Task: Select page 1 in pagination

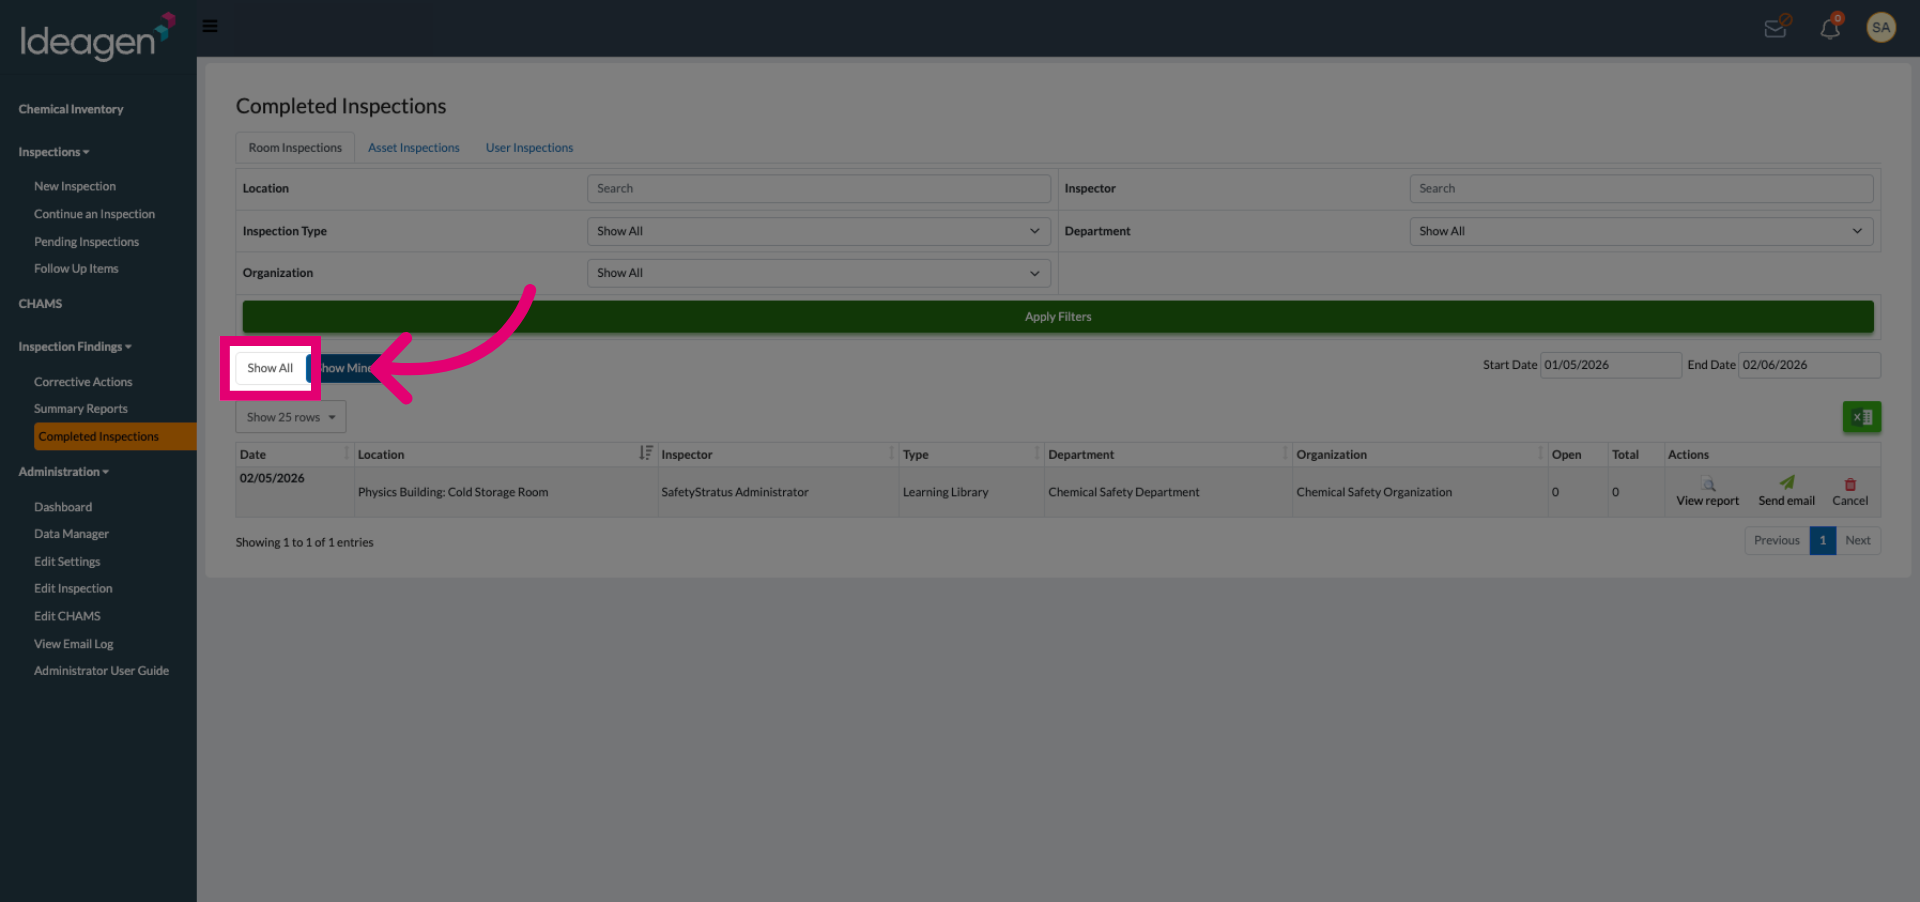Action: click(1822, 541)
